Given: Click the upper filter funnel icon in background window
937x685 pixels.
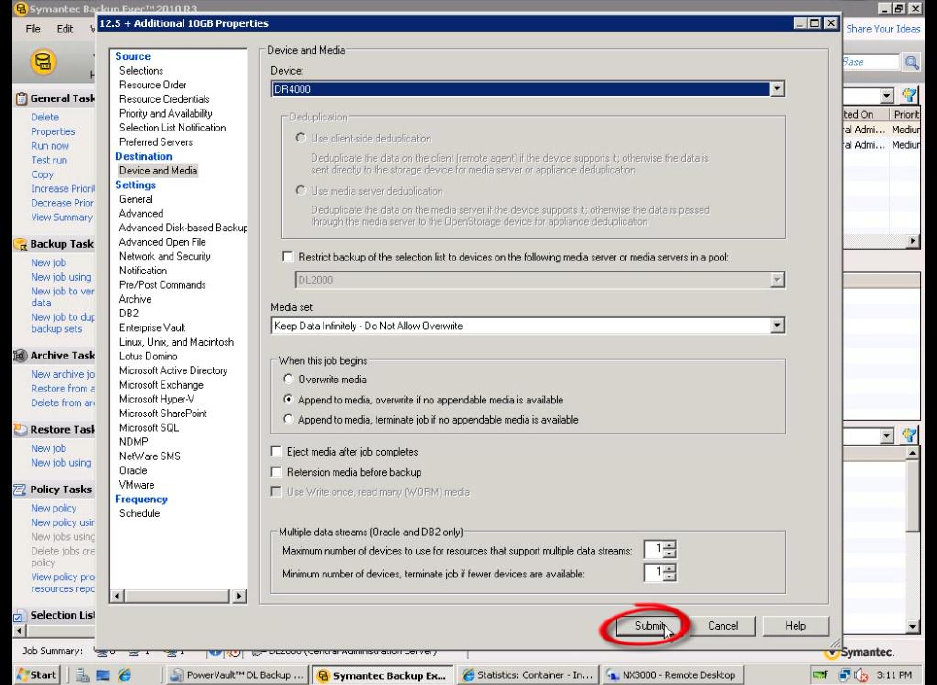Looking at the screenshot, I should (x=910, y=95).
